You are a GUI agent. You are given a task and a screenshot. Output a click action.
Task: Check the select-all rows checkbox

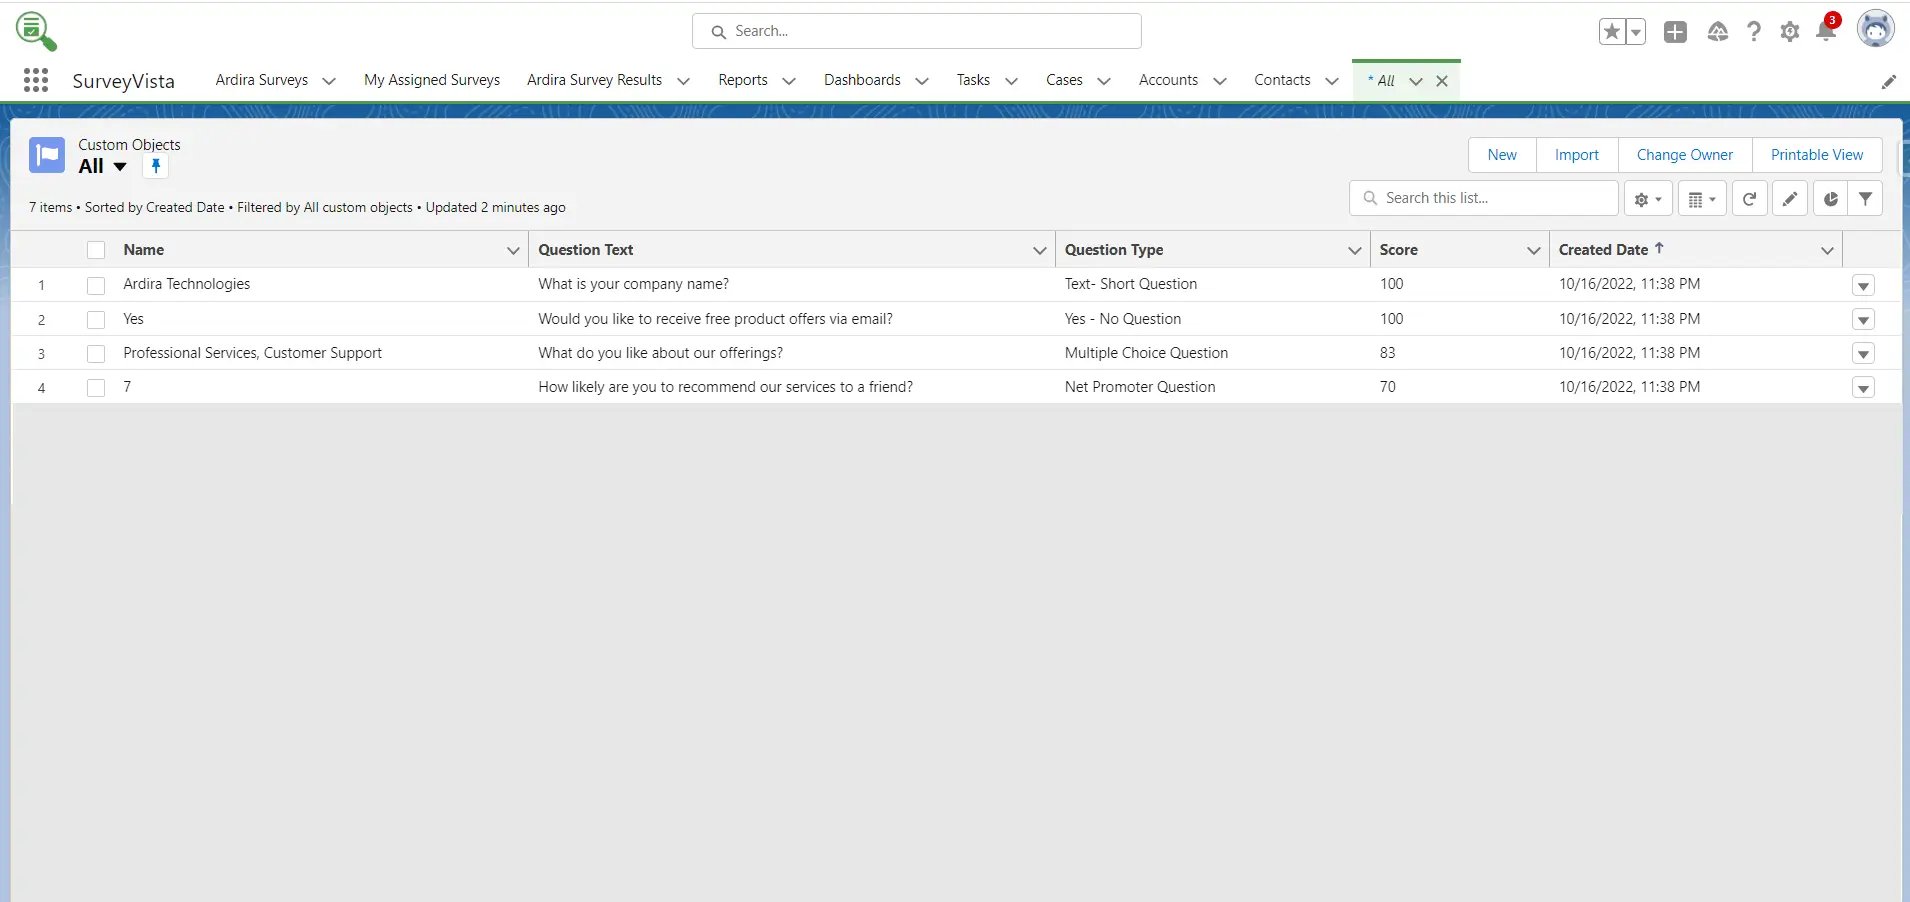[x=96, y=250]
